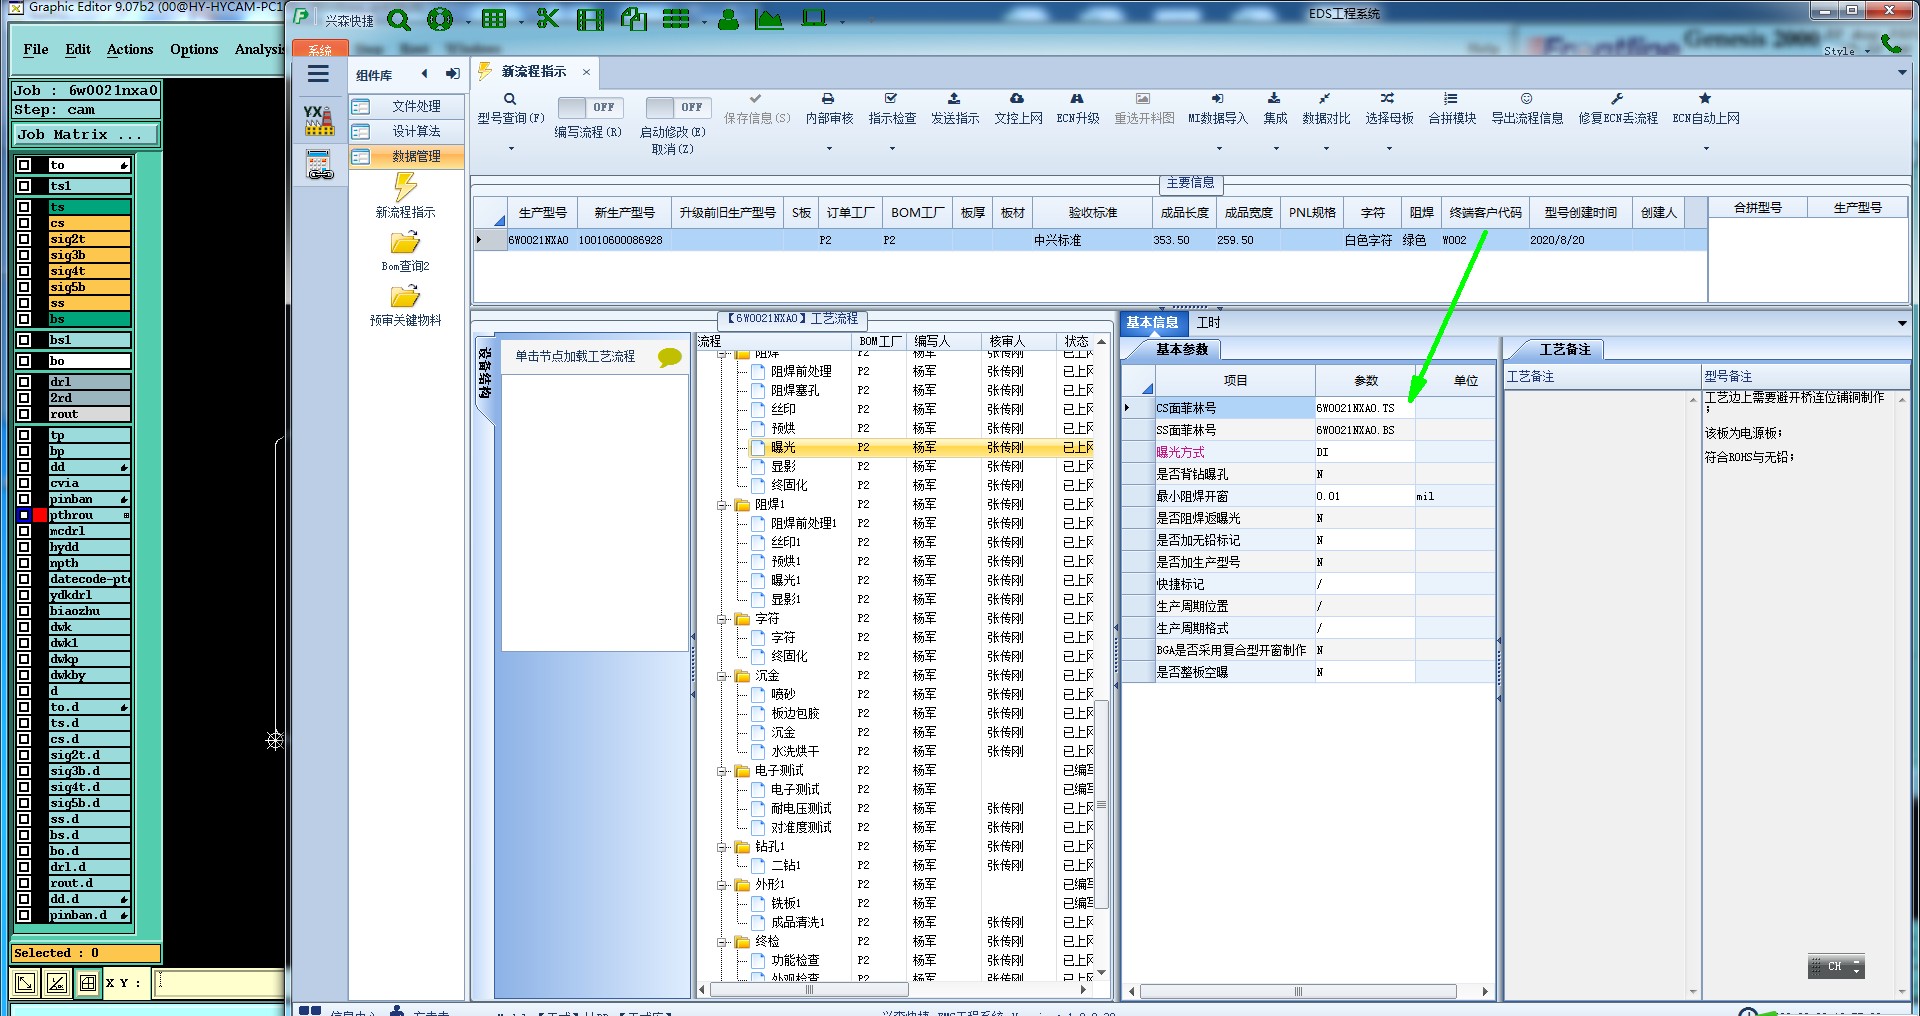Open dropdown arrow under MI数据导入
Image resolution: width=1920 pixels, height=1016 pixels.
[x=1218, y=149]
